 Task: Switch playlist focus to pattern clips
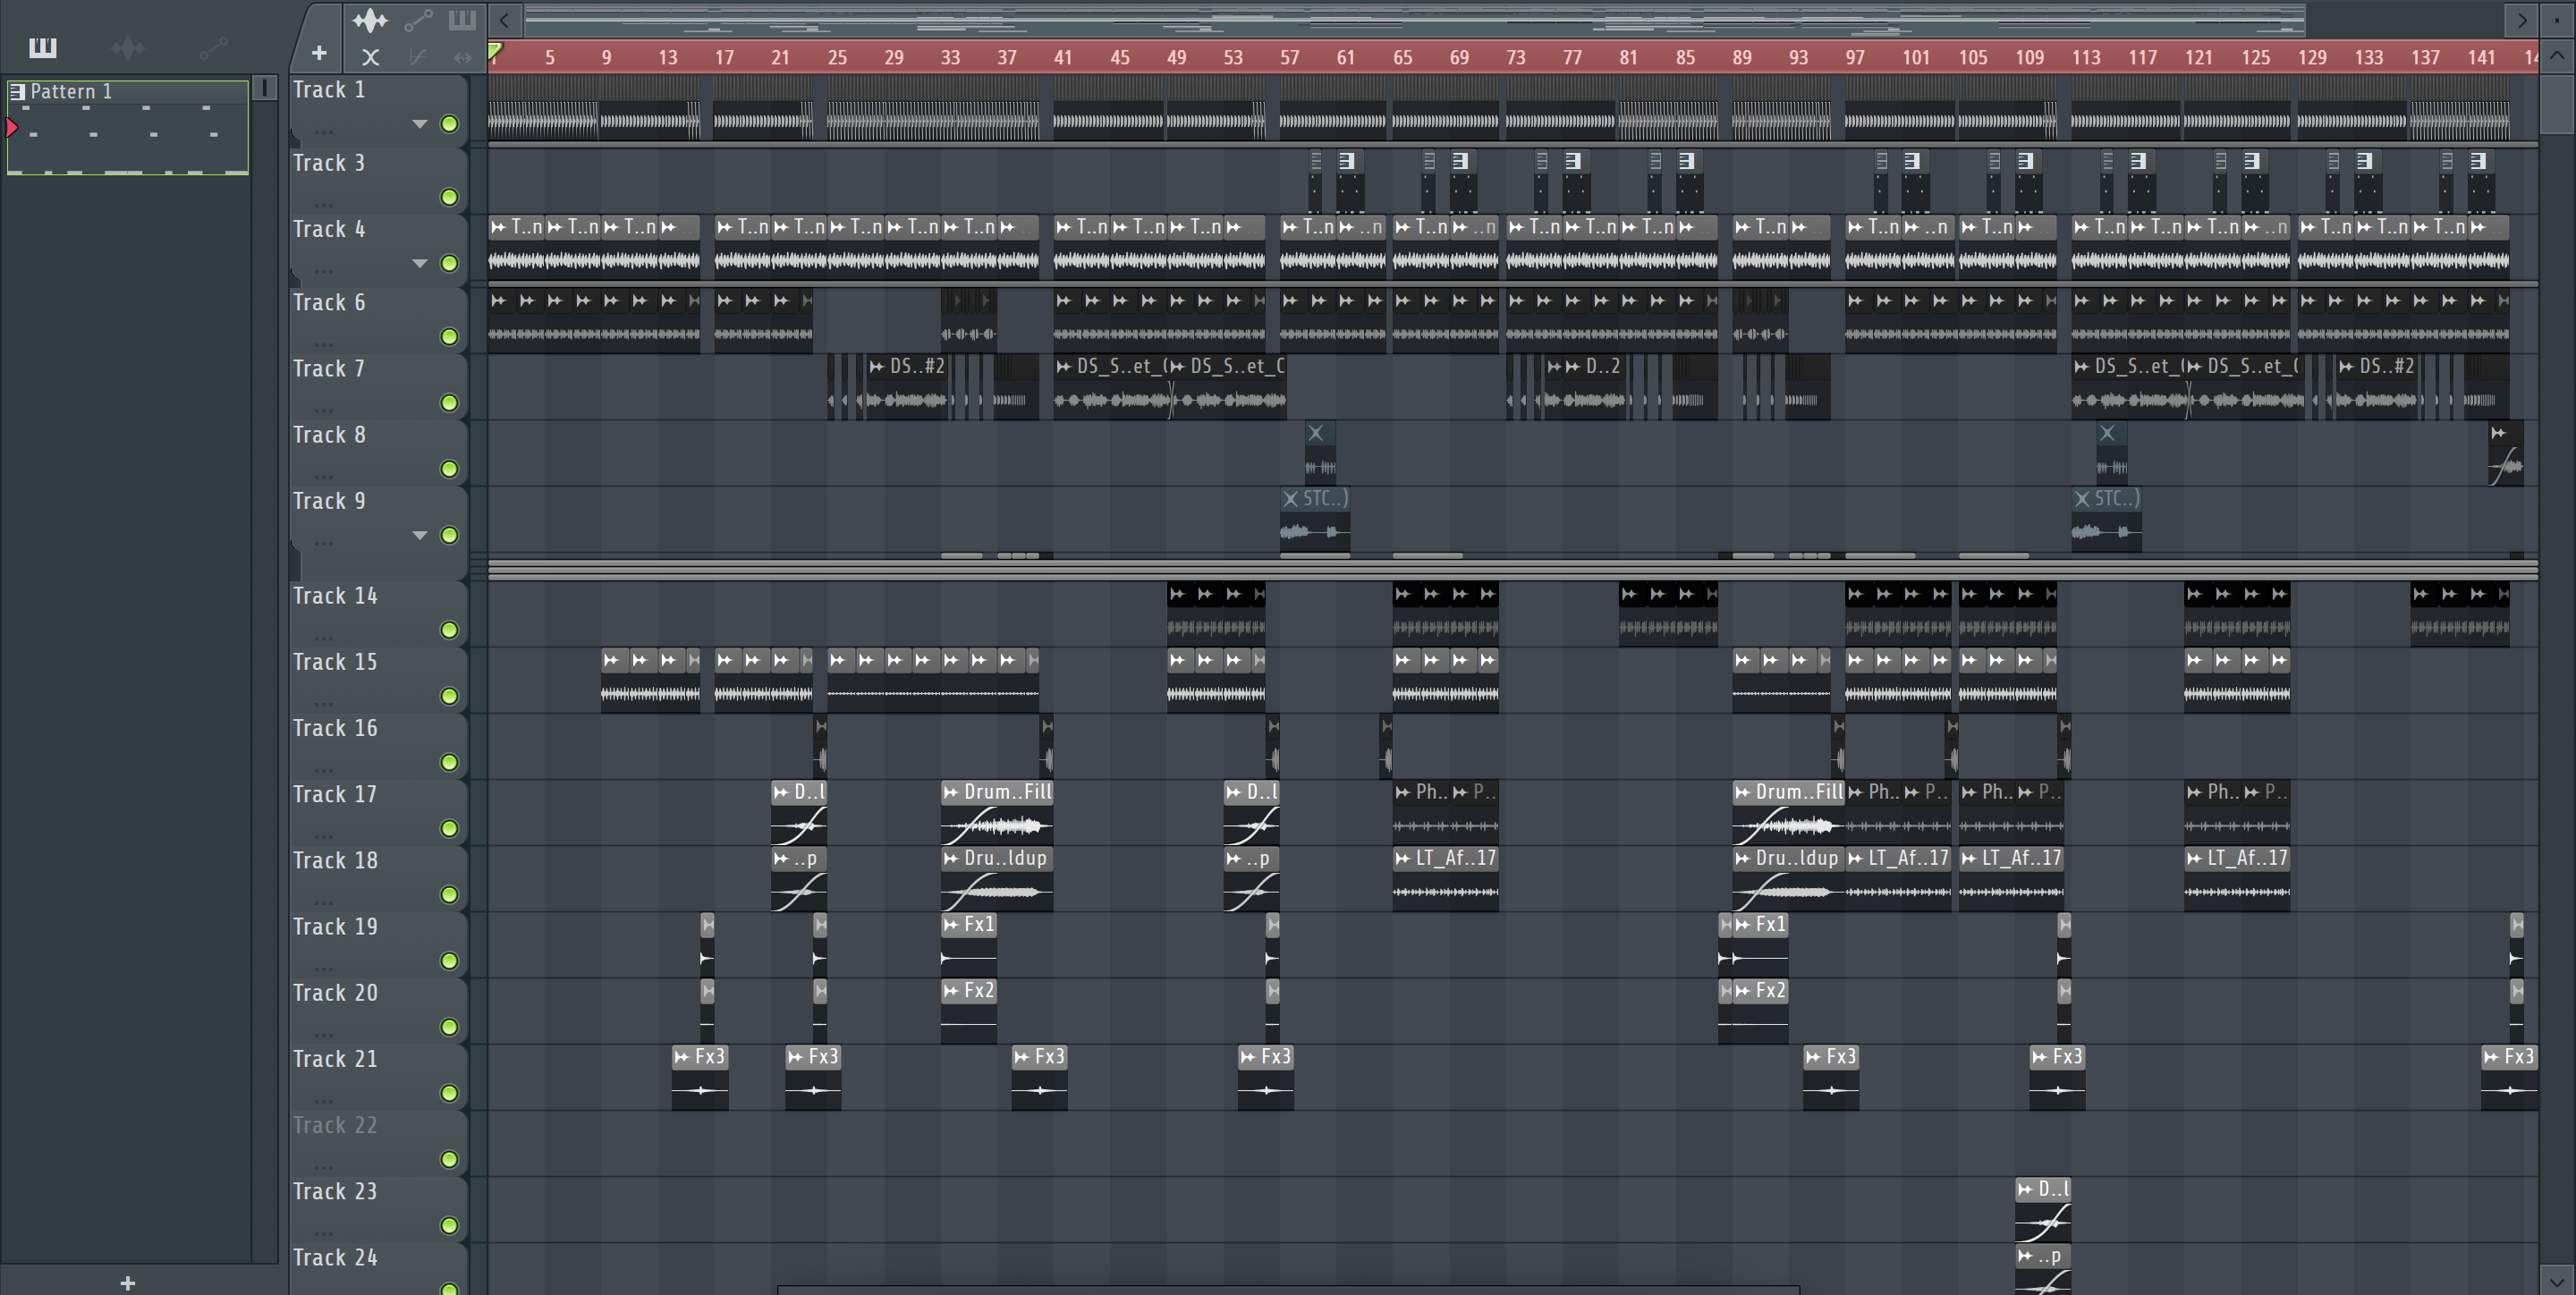(462, 20)
